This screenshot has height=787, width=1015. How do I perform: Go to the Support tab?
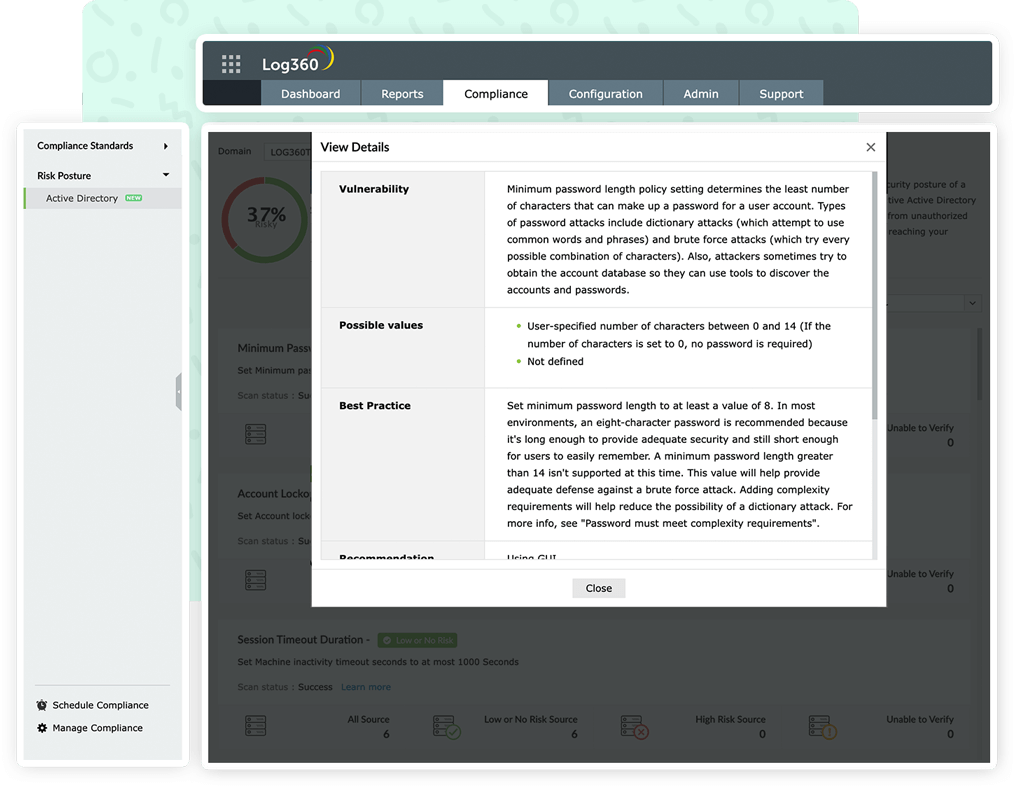pos(781,93)
